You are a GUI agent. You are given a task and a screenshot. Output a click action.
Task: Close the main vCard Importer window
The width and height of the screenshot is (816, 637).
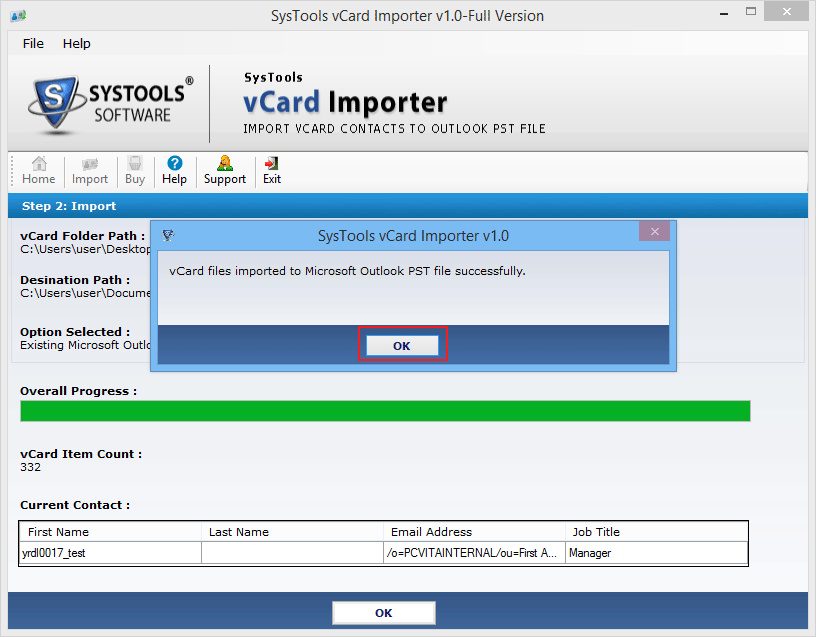[x=786, y=11]
